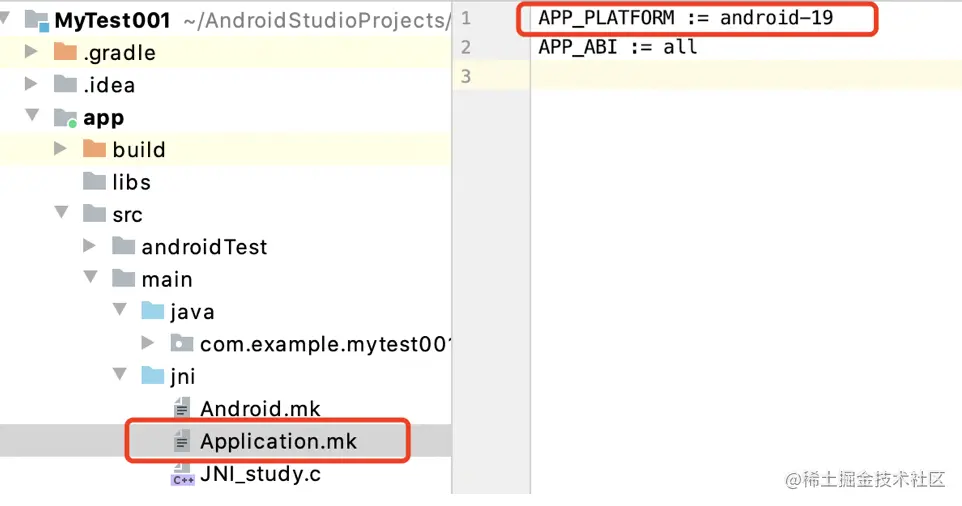Collapse the app module arrow

coord(32,115)
